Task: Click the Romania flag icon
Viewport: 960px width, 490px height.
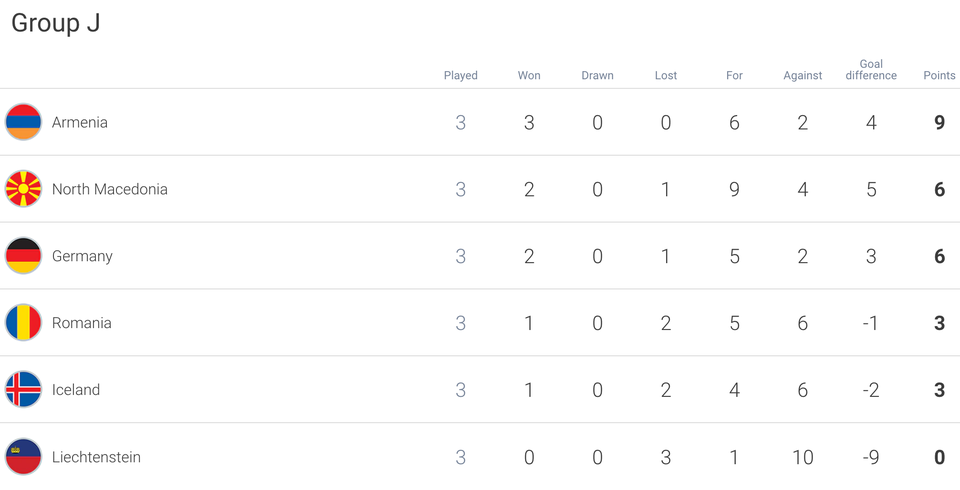Action: pyautogui.click(x=23, y=322)
